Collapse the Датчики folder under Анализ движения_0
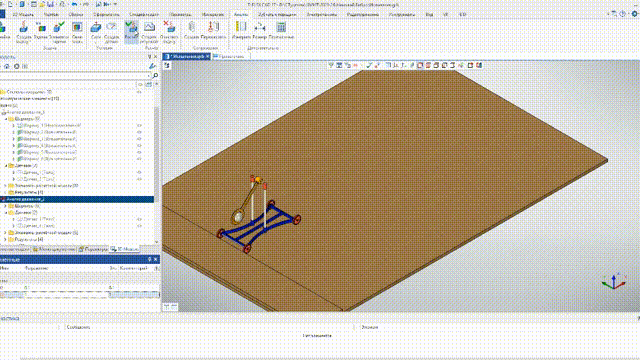The image size is (640, 360). pyautogui.click(x=6, y=166)
